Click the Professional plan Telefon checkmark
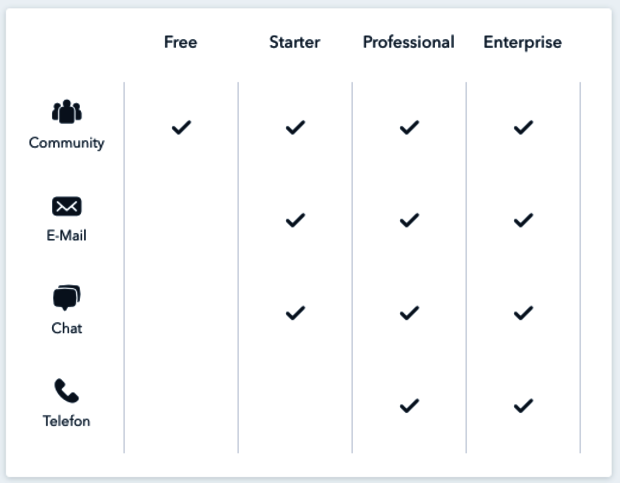This screenshot has width=620, height=483. click(x=409, y=405)
